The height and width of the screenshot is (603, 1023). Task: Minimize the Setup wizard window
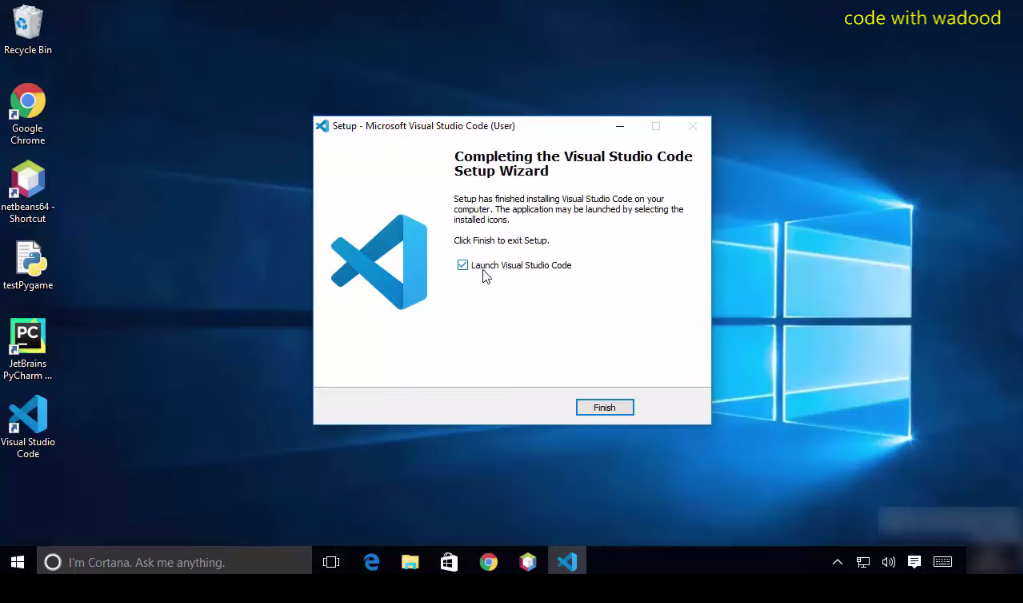point(620,126)
